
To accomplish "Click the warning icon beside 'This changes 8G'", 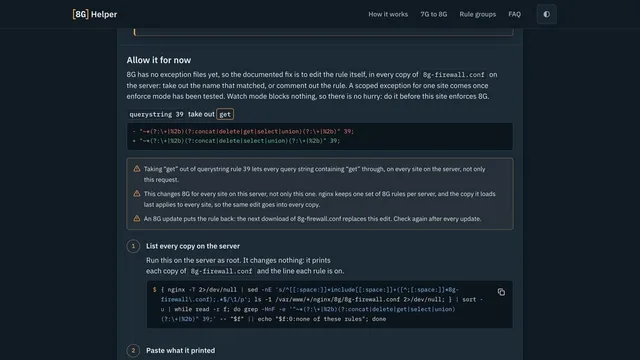I will [x=137, y=194].
